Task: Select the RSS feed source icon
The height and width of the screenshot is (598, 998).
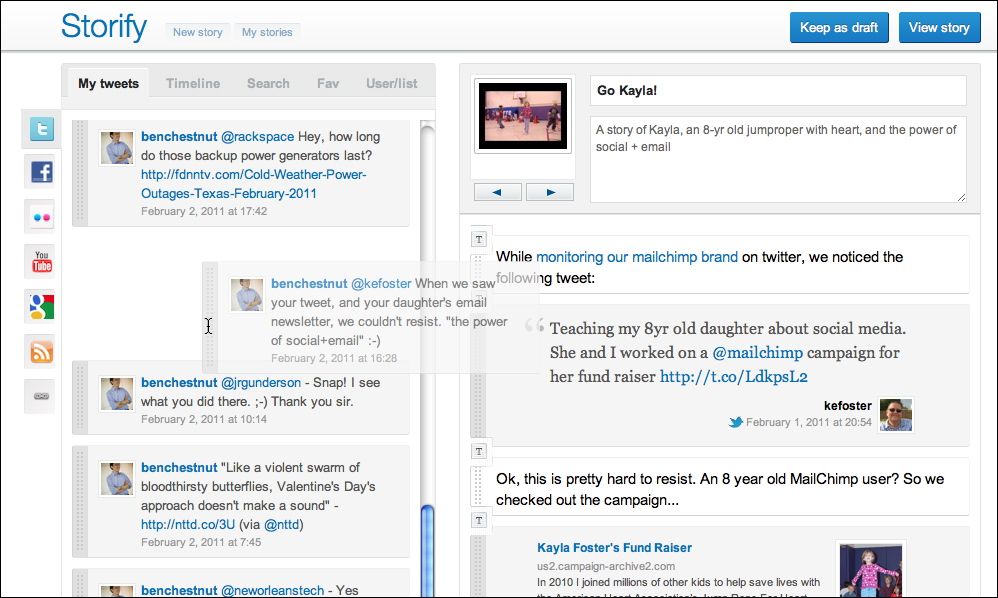Action: (42, 351)
